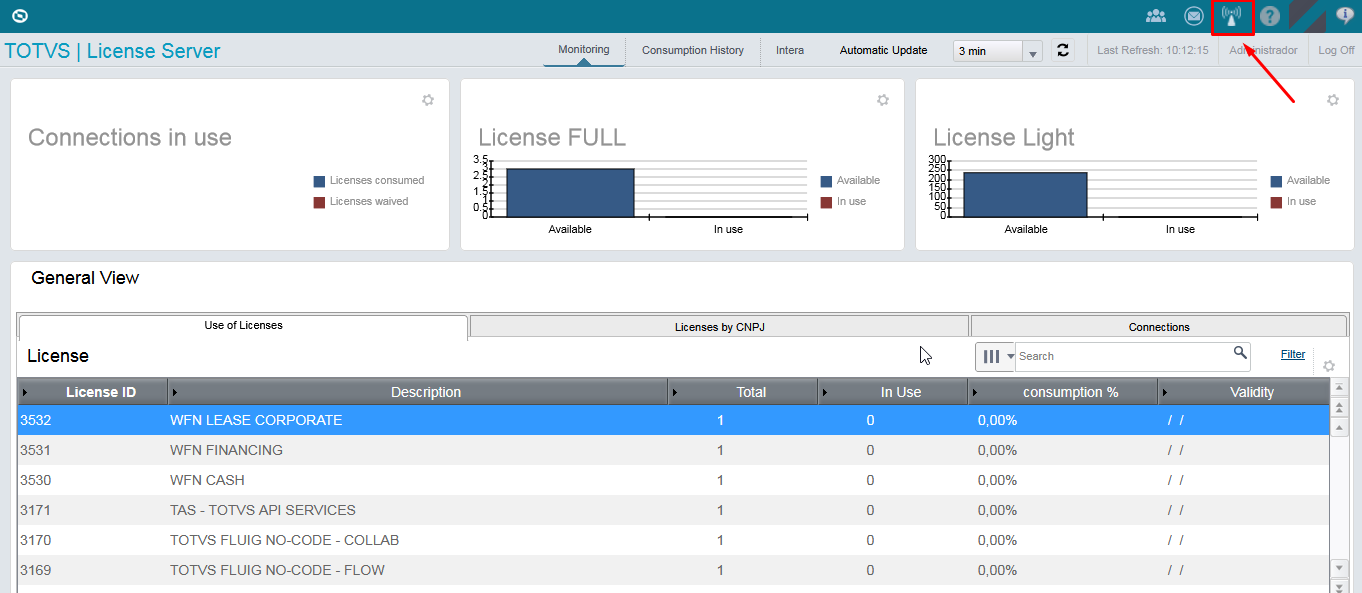Expand the In Use column header arrow
Screen dimensions: 1362x593
825,392
